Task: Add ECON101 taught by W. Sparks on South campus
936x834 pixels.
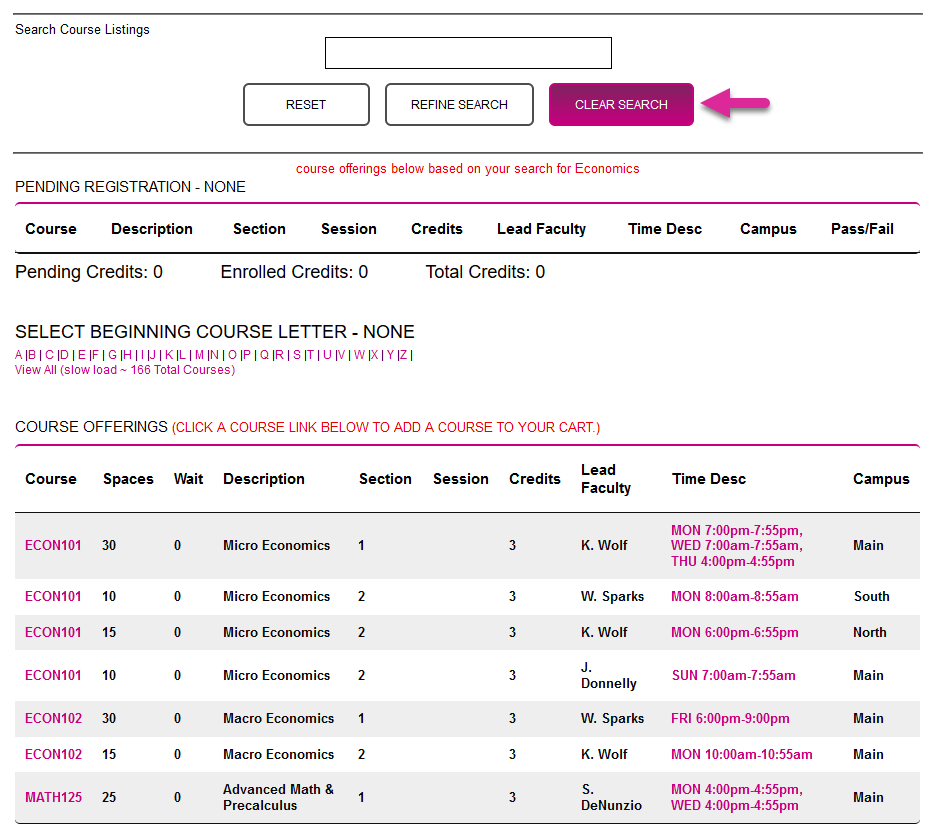Action: coord(53,597)
